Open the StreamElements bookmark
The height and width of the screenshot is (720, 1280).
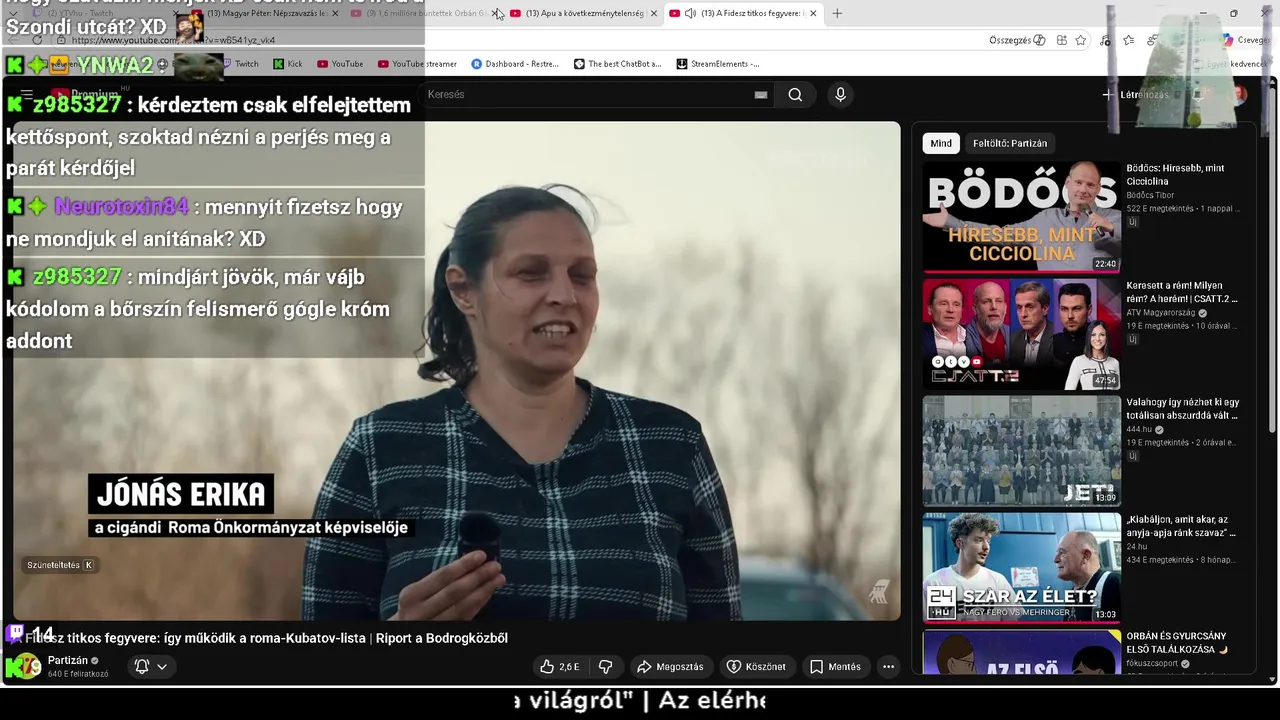pos(717,64)
